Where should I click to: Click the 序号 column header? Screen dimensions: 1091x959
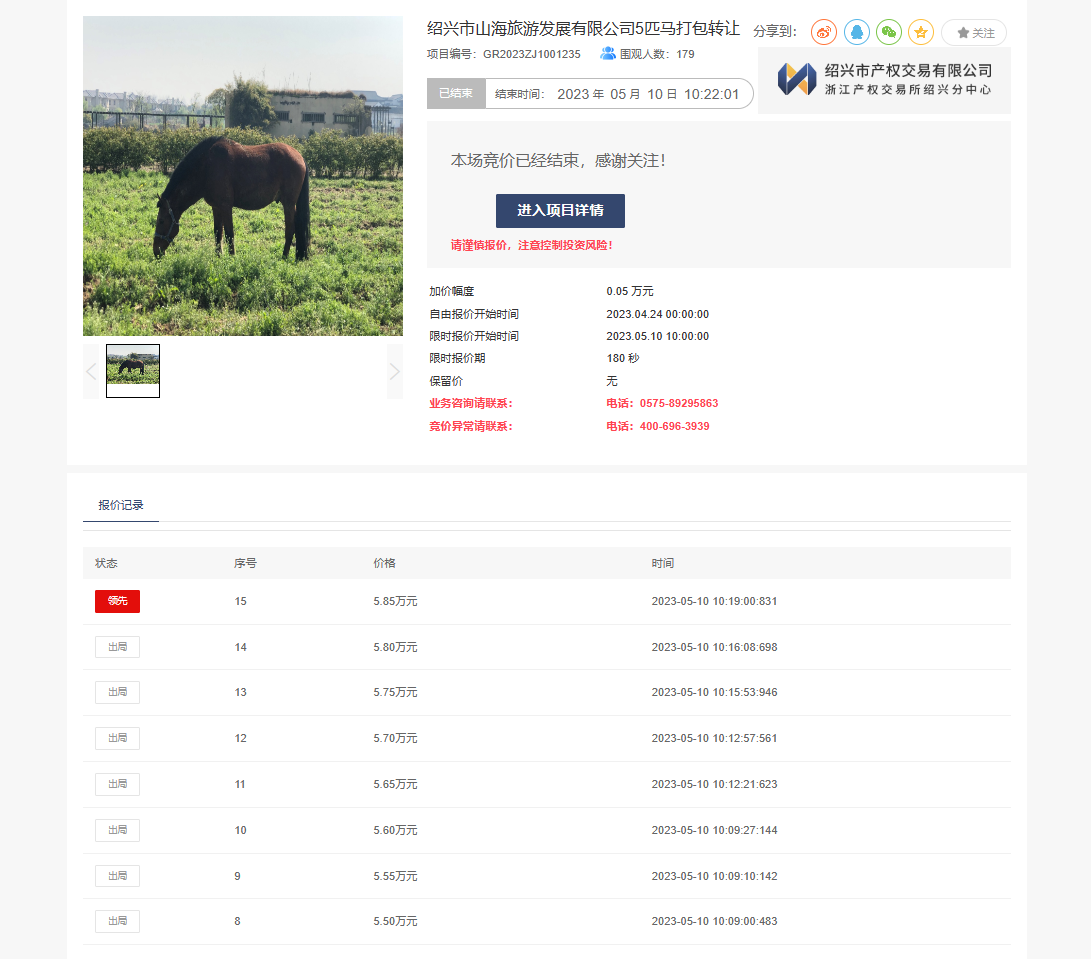(x=246, y=563)
